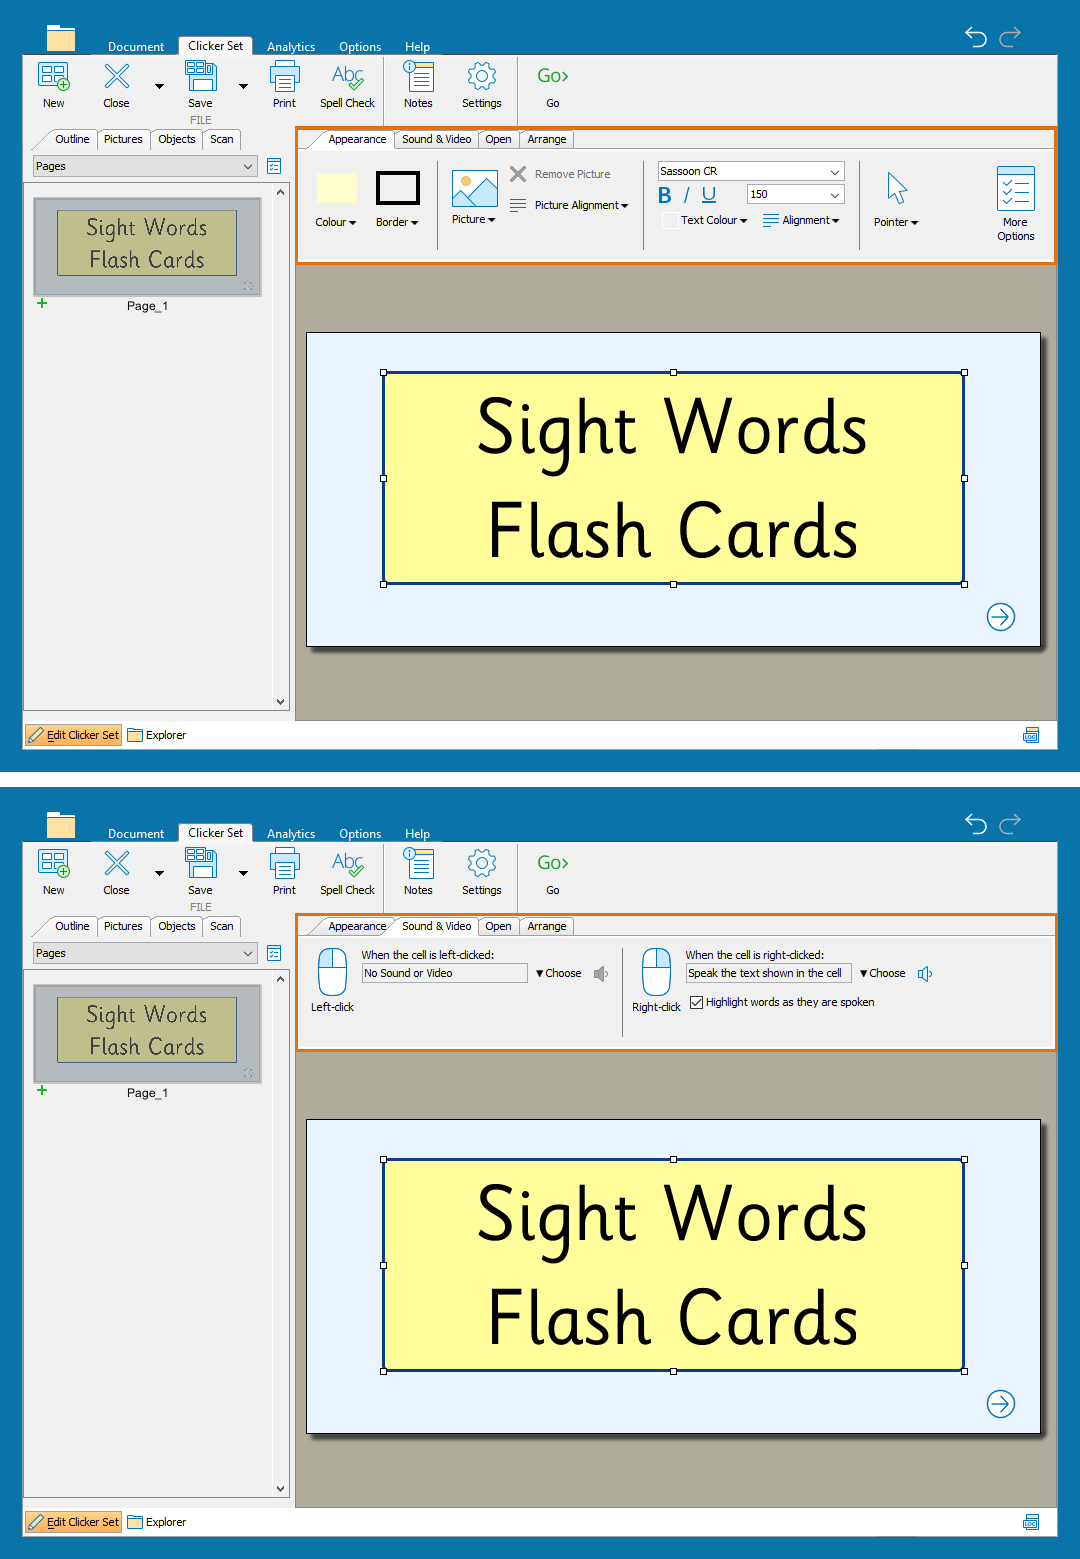Click the Left-click mouse icon
1080x1559 pixels.
(x=332, y=972)
